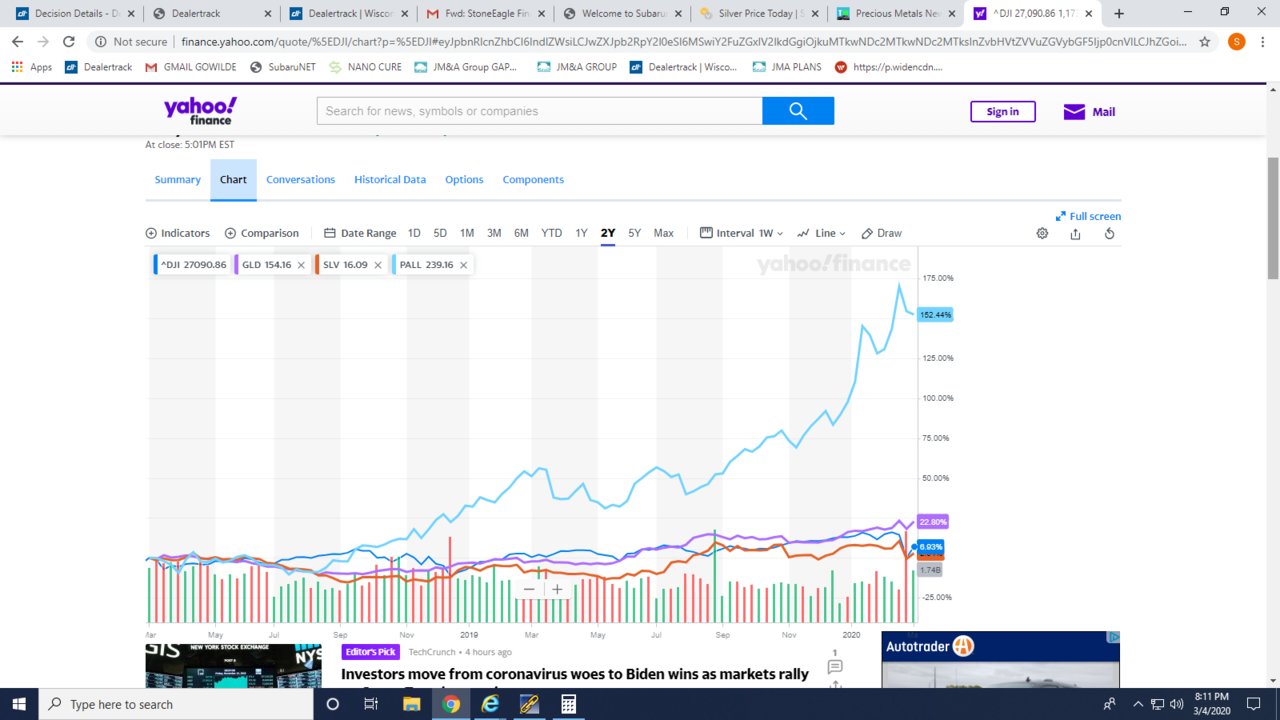
Task: Set chart range to 1M
Action: click(x=467, y=233)
